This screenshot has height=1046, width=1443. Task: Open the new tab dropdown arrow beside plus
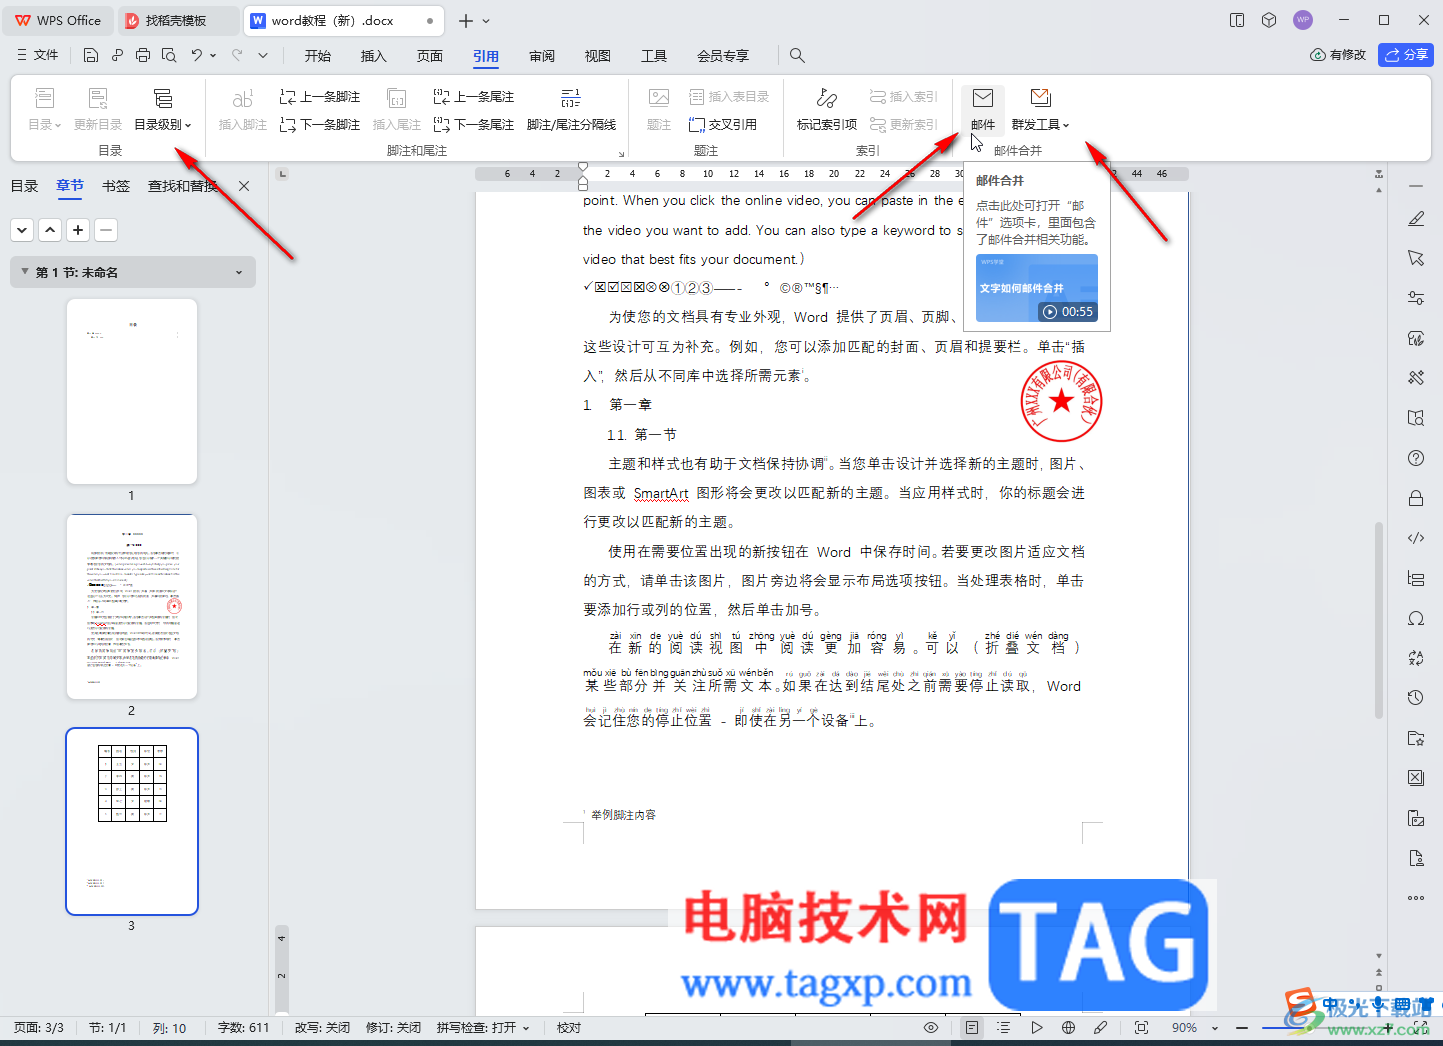pos(487,20)
